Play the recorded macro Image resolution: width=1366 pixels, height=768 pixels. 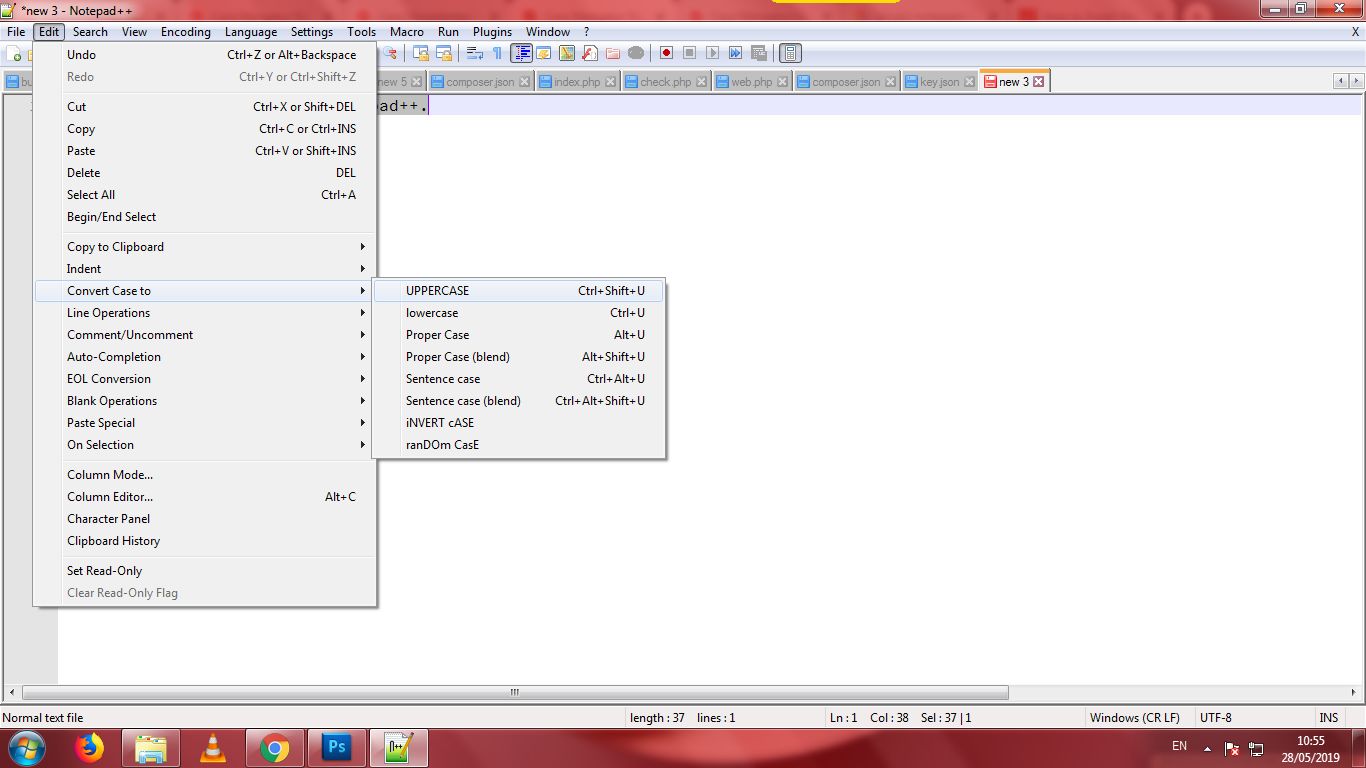click(x=712, y=52)
